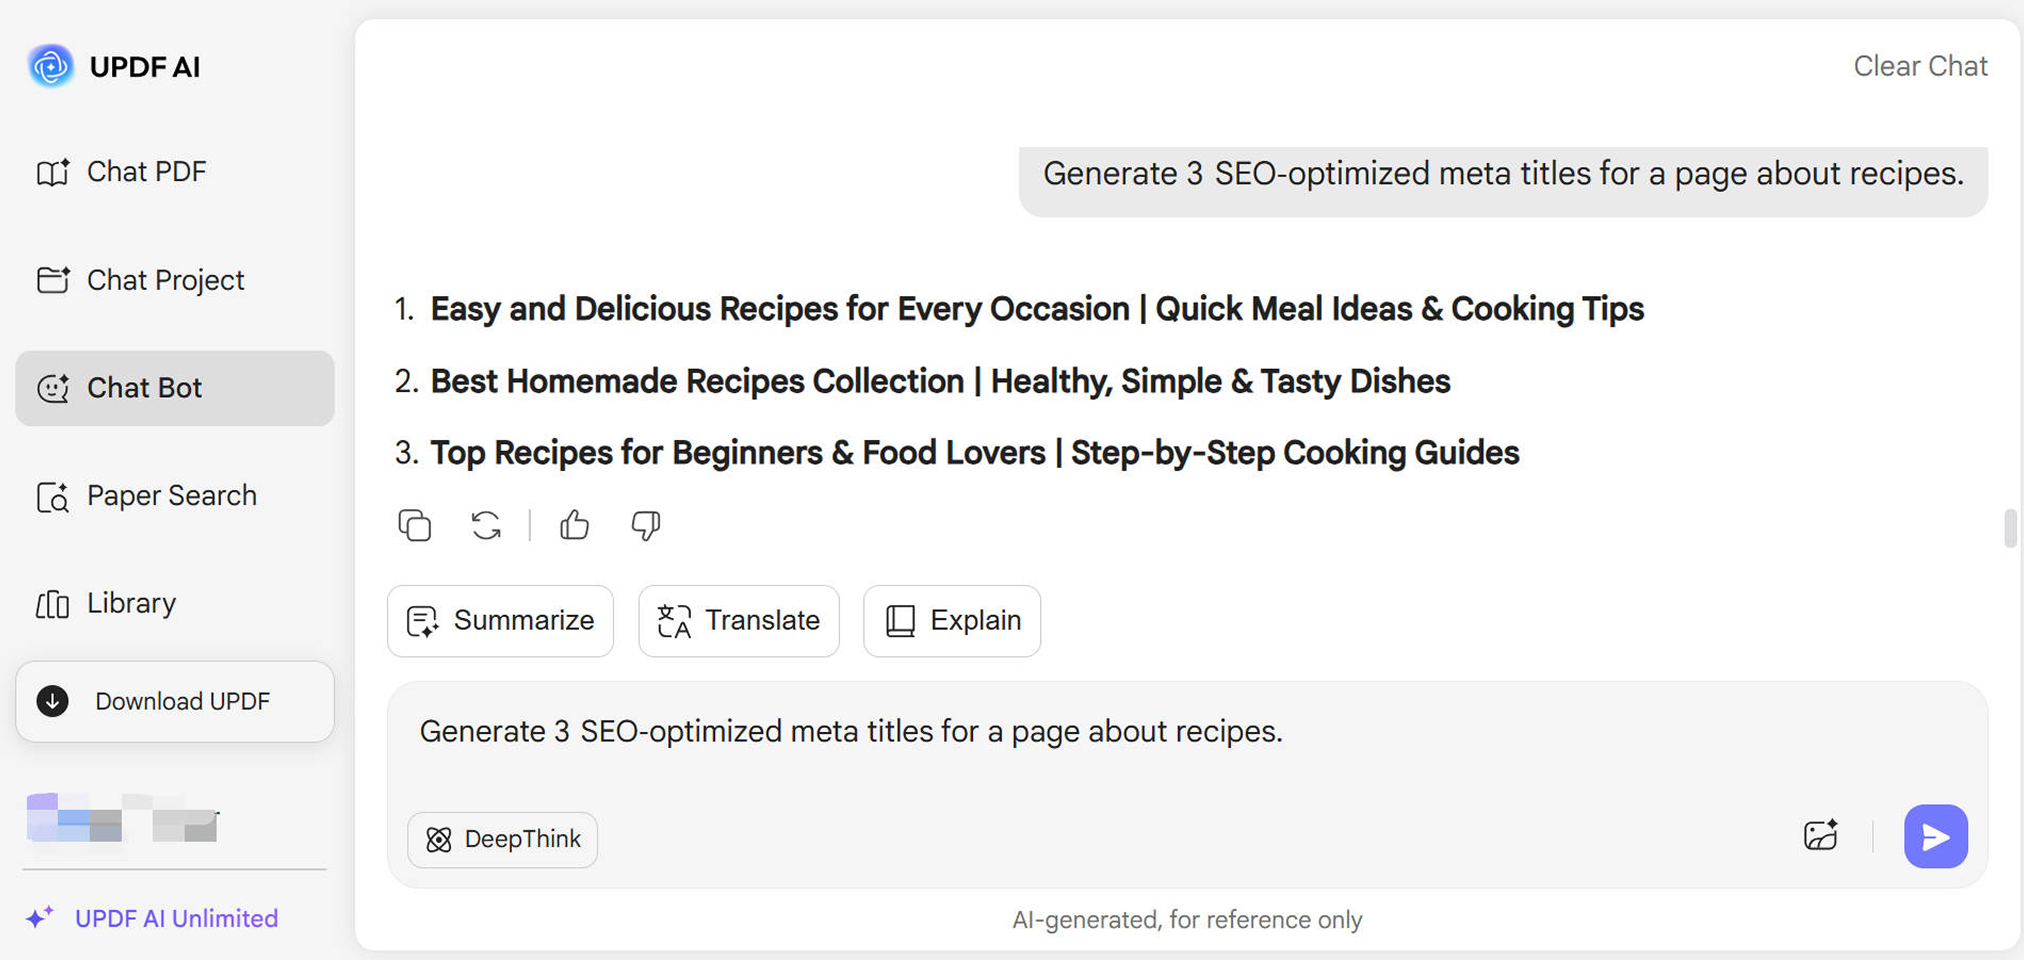Regenerate the AI response

[486, 525]
